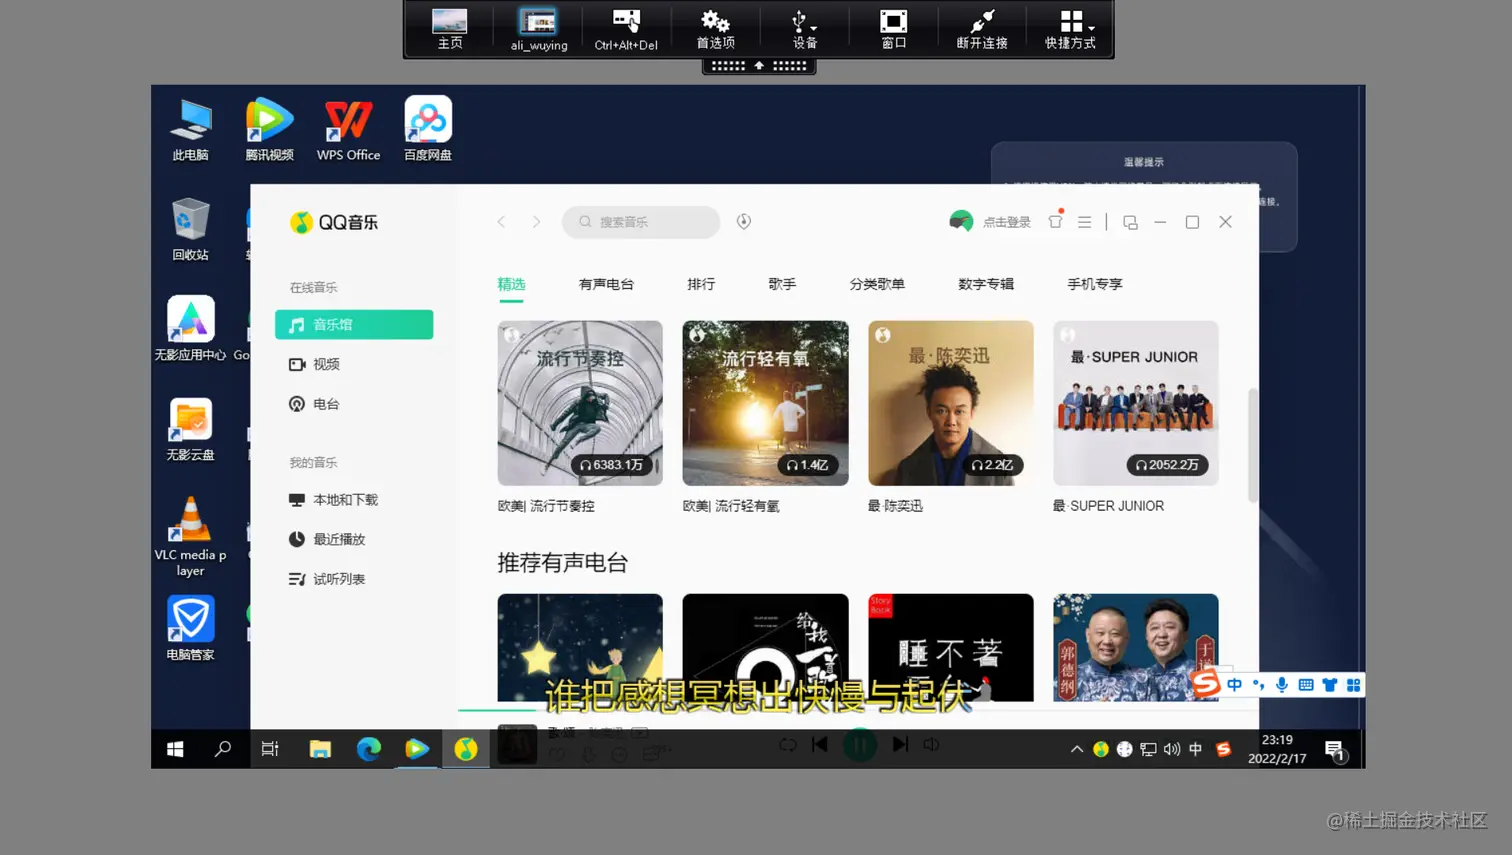Click the 最·陈奕迅 title text below cover

pos(895,506)
